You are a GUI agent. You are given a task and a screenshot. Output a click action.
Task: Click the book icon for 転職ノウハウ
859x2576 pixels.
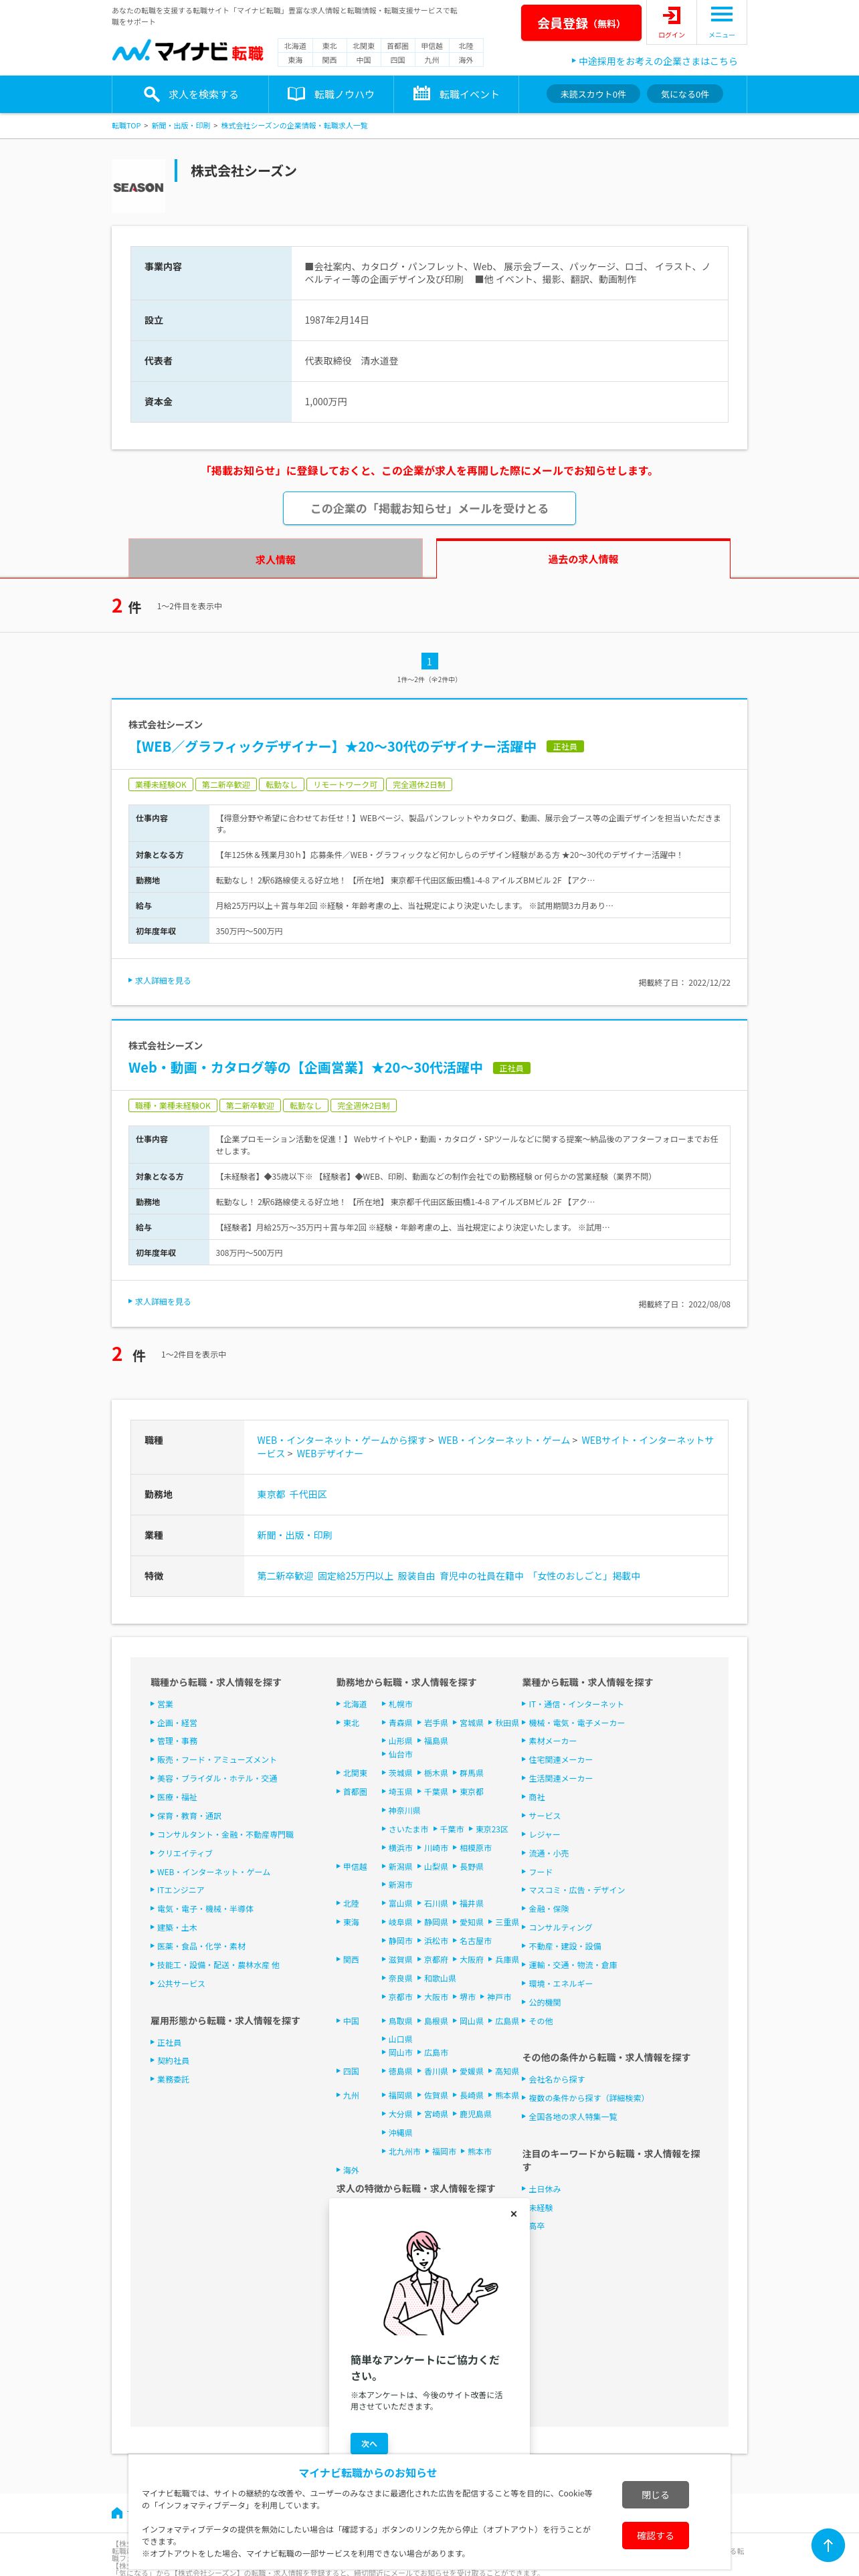[x=296, y=94]
